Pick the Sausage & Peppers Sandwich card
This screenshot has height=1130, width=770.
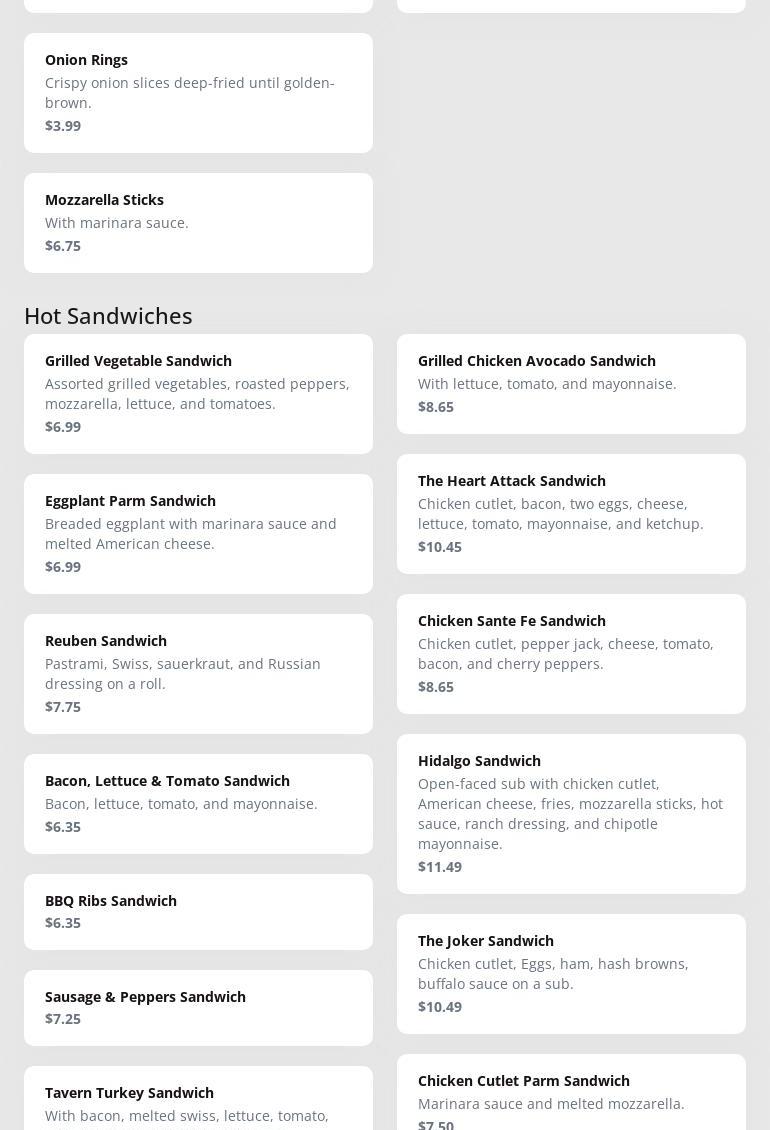pyautogui.click(x=198, y=1007)
